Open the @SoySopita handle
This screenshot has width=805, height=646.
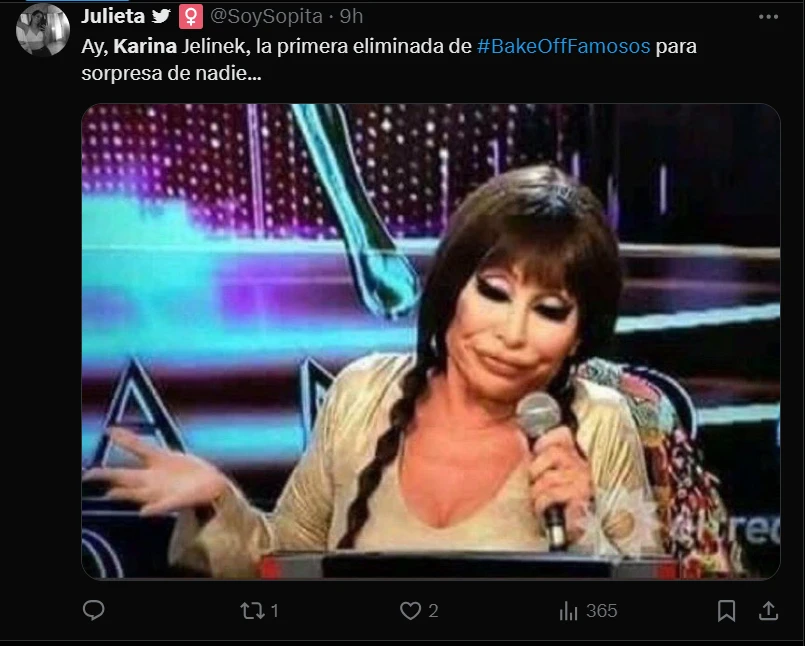tap(266, 16)
